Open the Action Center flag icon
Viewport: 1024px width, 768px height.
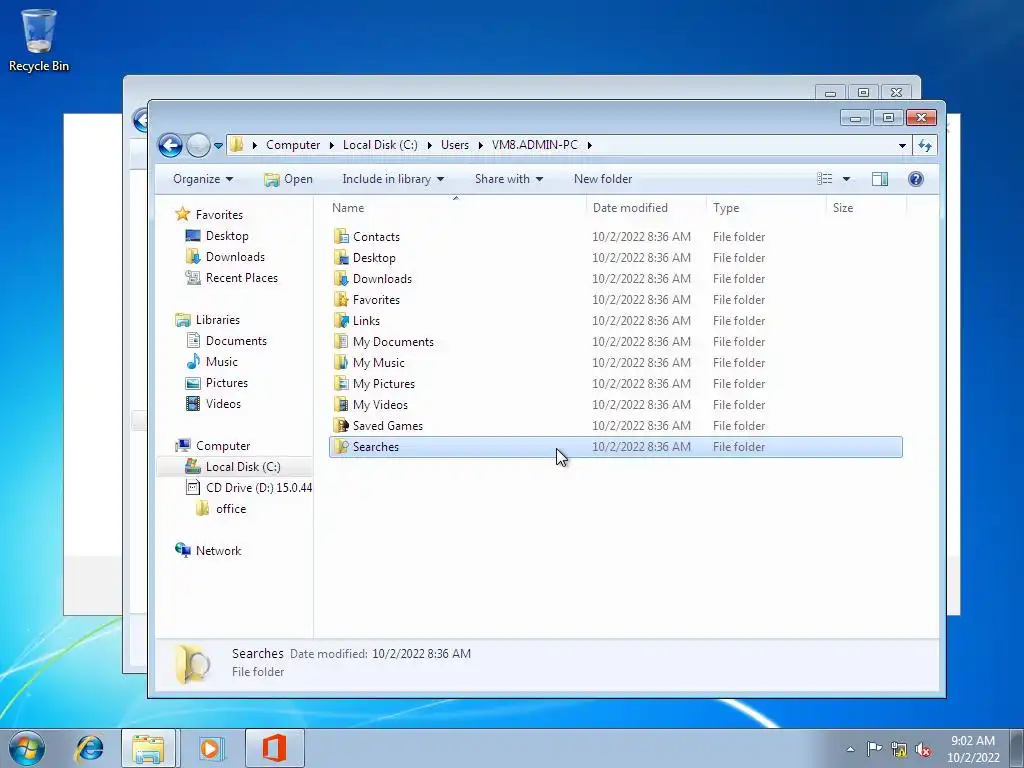[x=874, y=749]
